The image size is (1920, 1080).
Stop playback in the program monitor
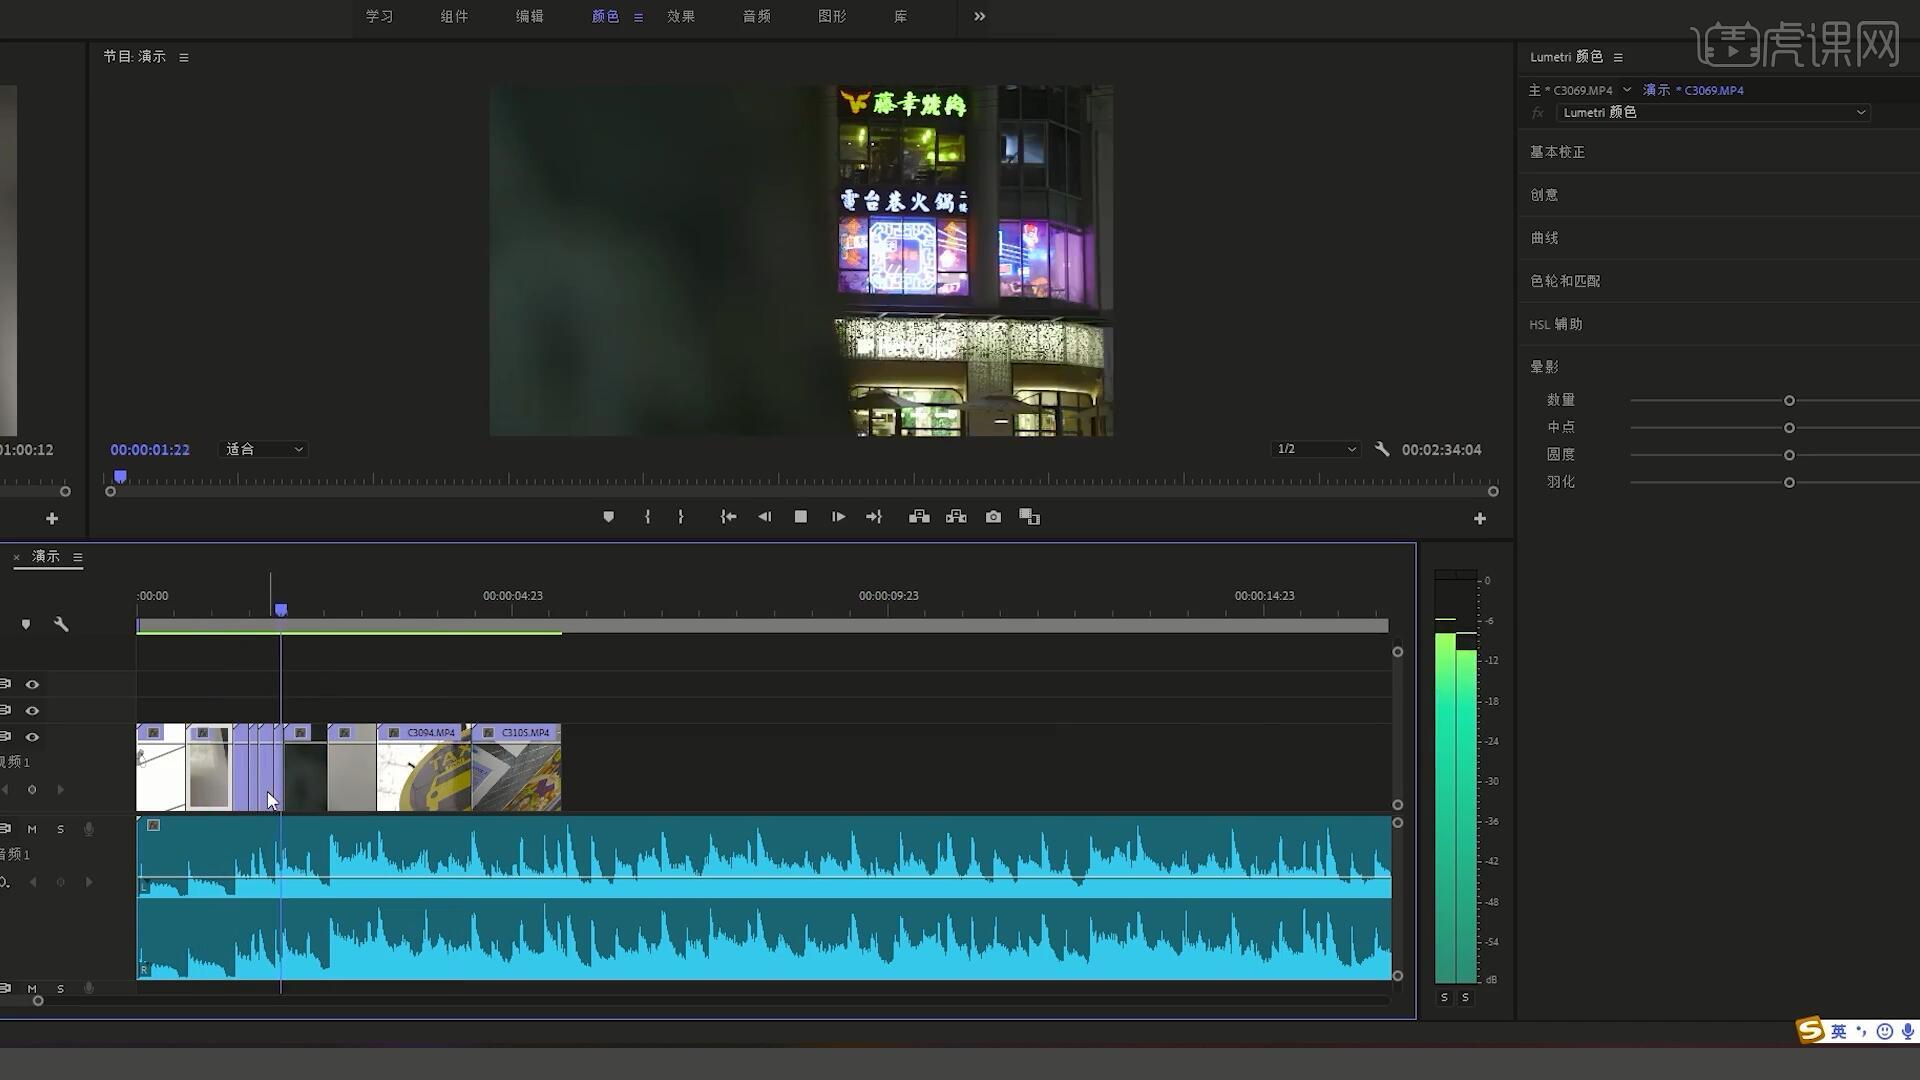pyautogui.click(x=801, y=517)
